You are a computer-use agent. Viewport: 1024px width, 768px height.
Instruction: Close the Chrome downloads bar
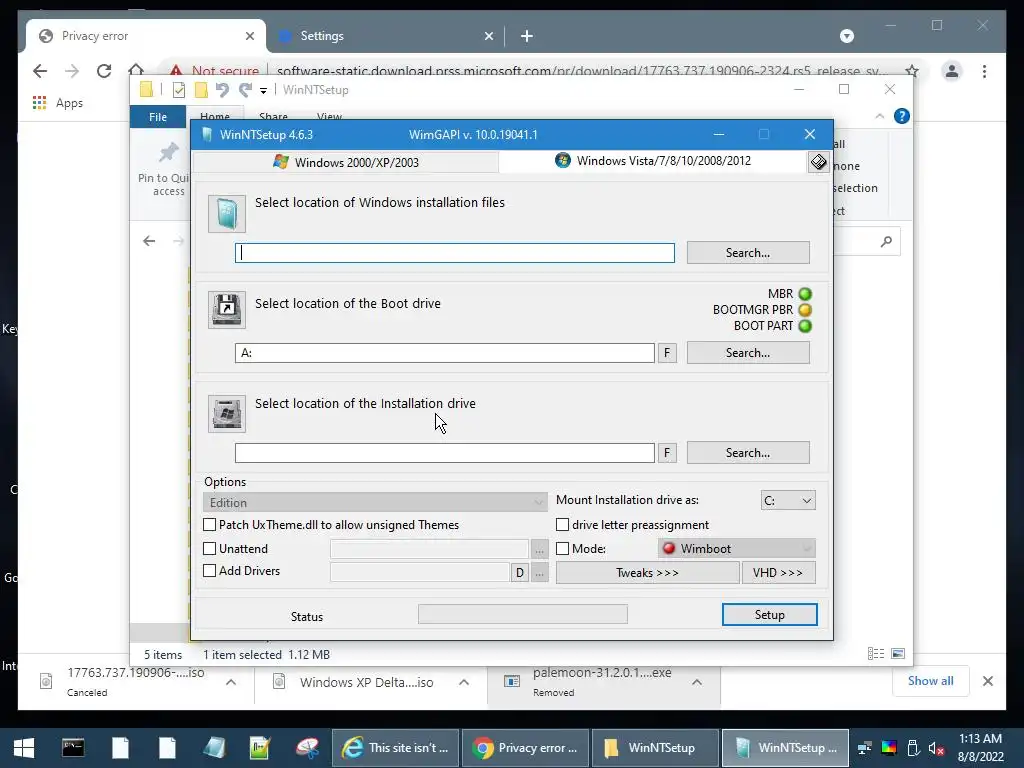click(x=987, y=681)
